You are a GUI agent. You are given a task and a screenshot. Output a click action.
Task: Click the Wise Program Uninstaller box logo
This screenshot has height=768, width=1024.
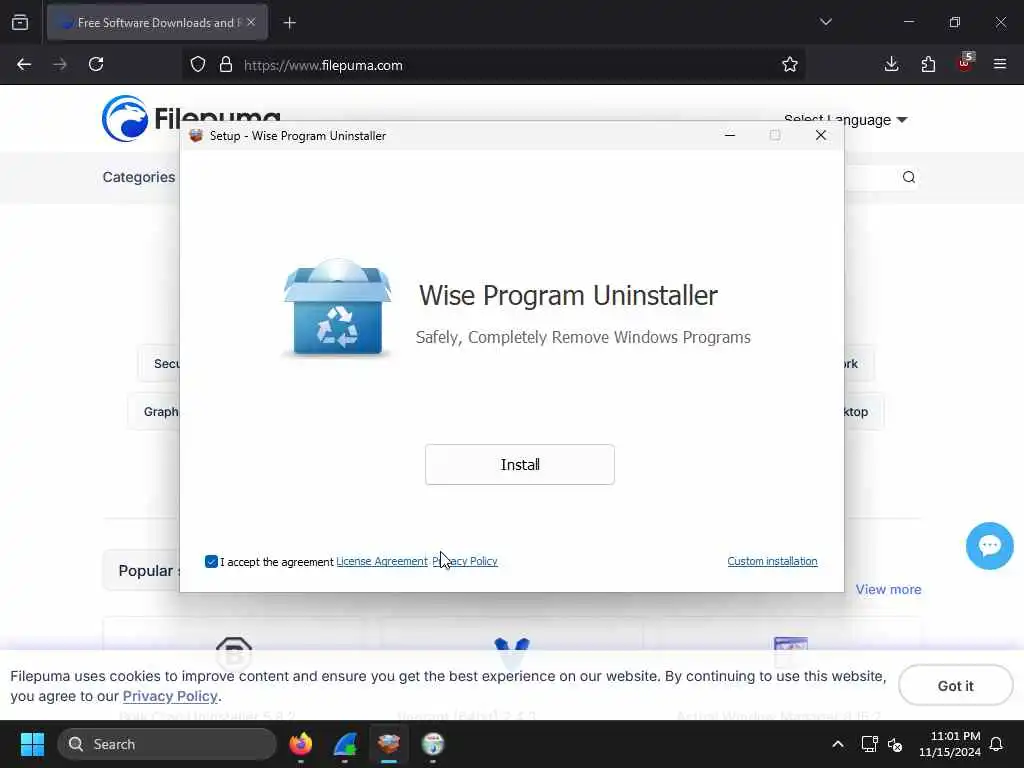337,307
